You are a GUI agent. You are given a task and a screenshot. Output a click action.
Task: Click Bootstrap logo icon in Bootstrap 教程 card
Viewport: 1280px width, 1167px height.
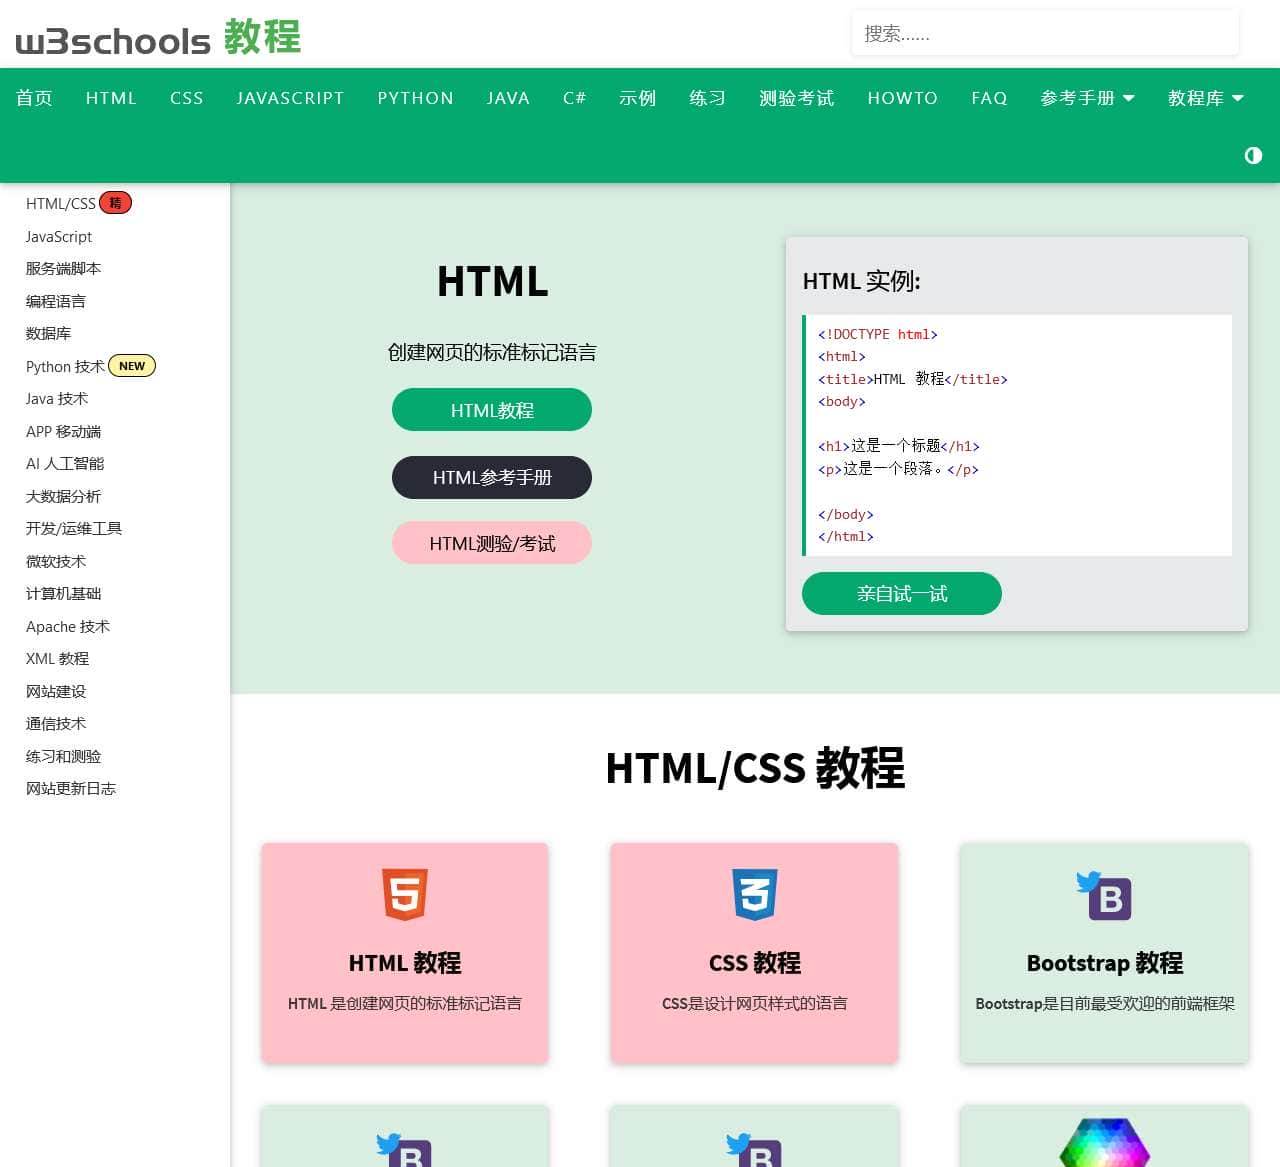[x=1104, y=896]
